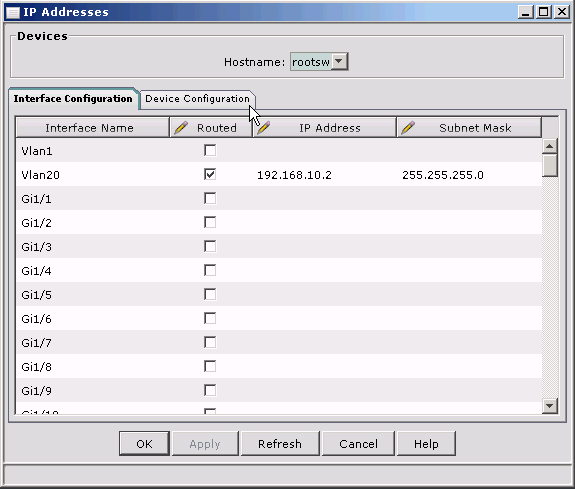Switch to Interface Configuration tab
Image resolution: width=575 pixels, height=489 pixels.
click(73, 99)
